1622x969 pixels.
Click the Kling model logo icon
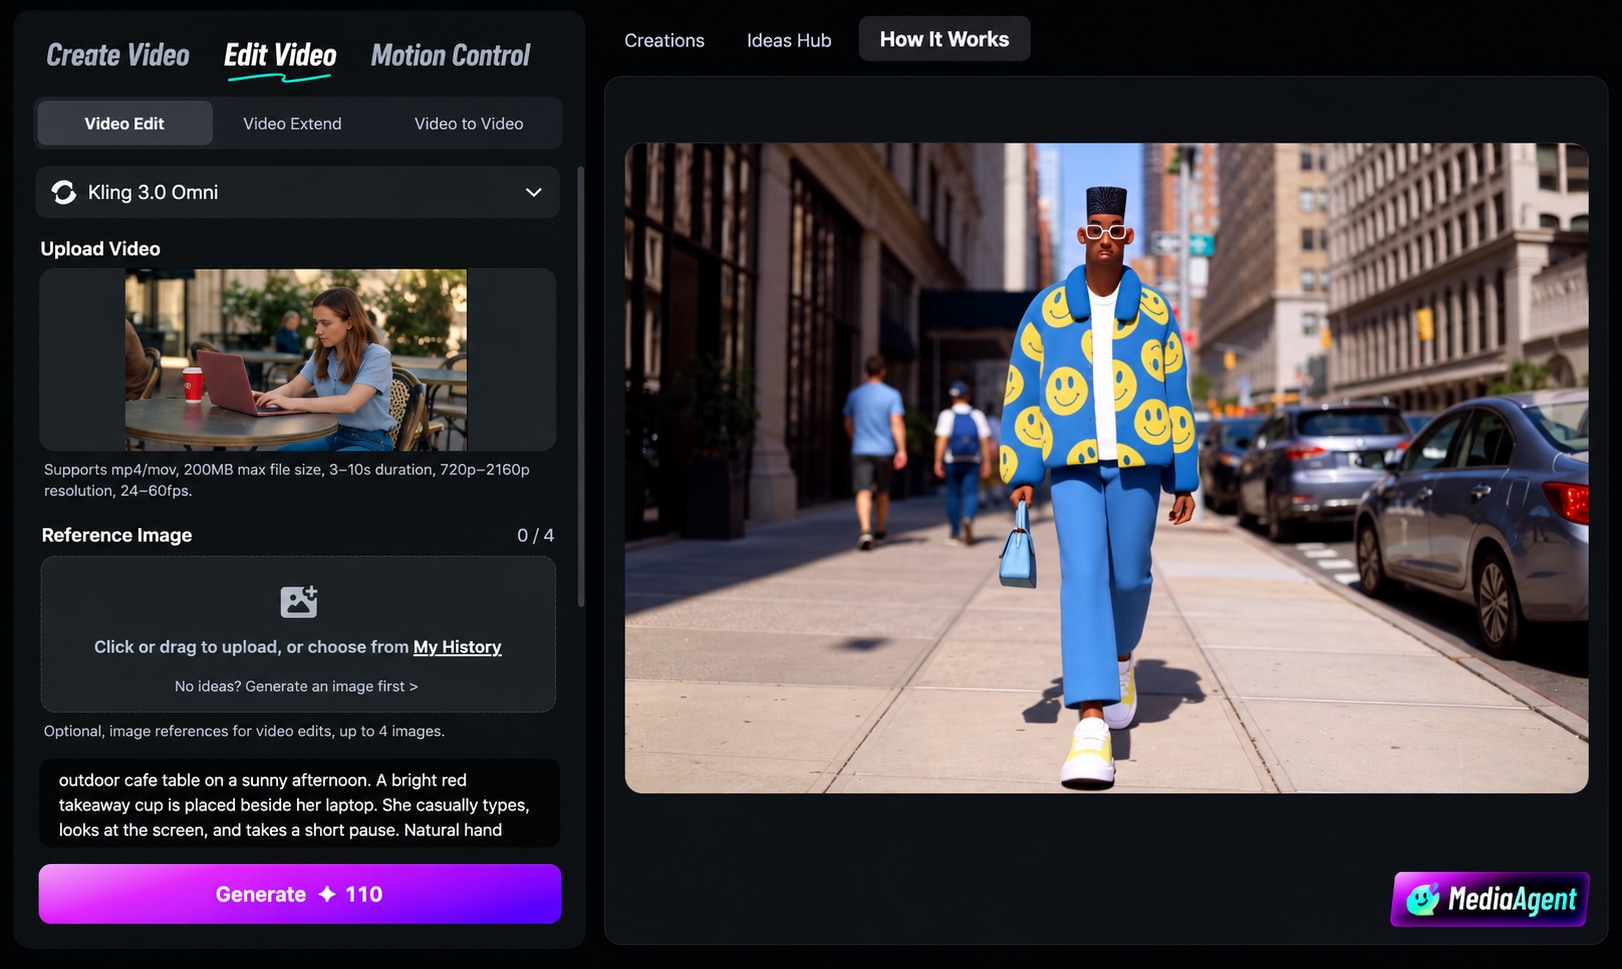click(64, 192)
